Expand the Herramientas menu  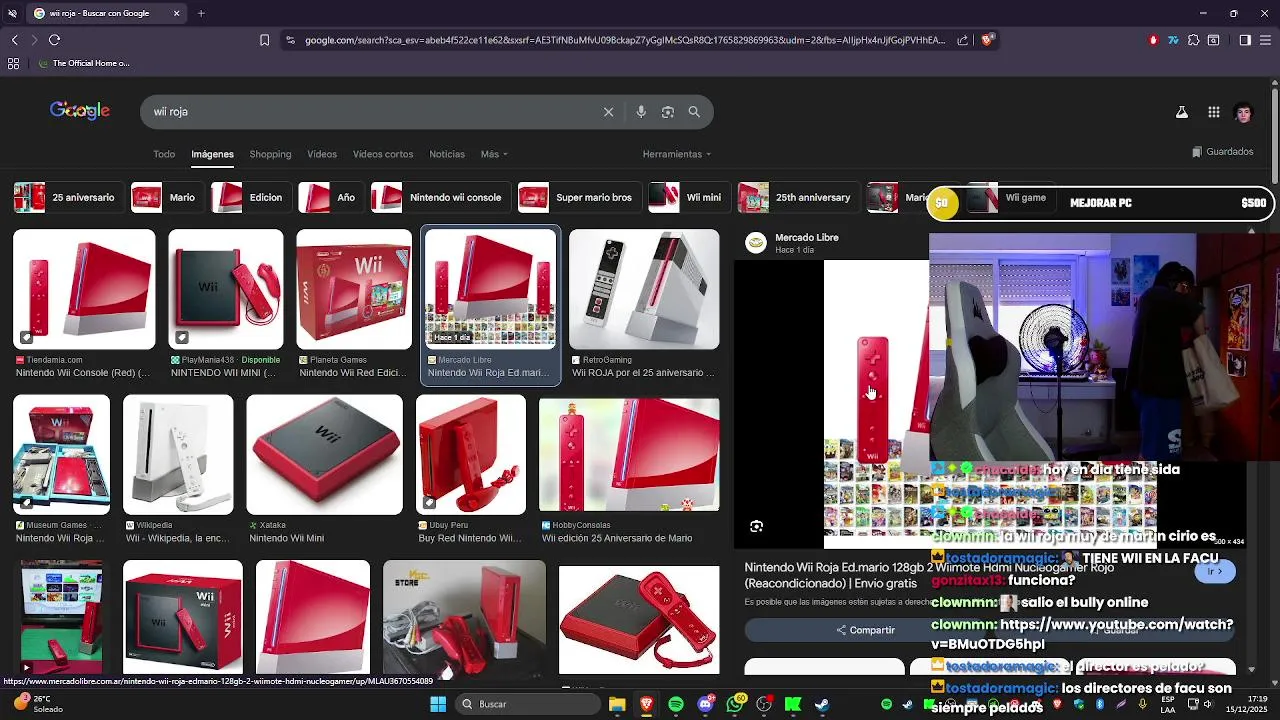pos(677,154)
